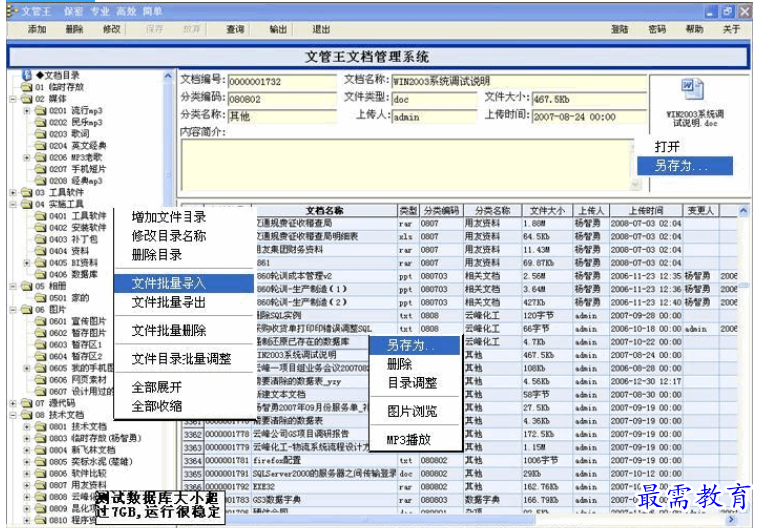The width and height of the screenshot is (759, 528).
Task: Collapse the 08 技术文档 node
Action: click(13, 415)
